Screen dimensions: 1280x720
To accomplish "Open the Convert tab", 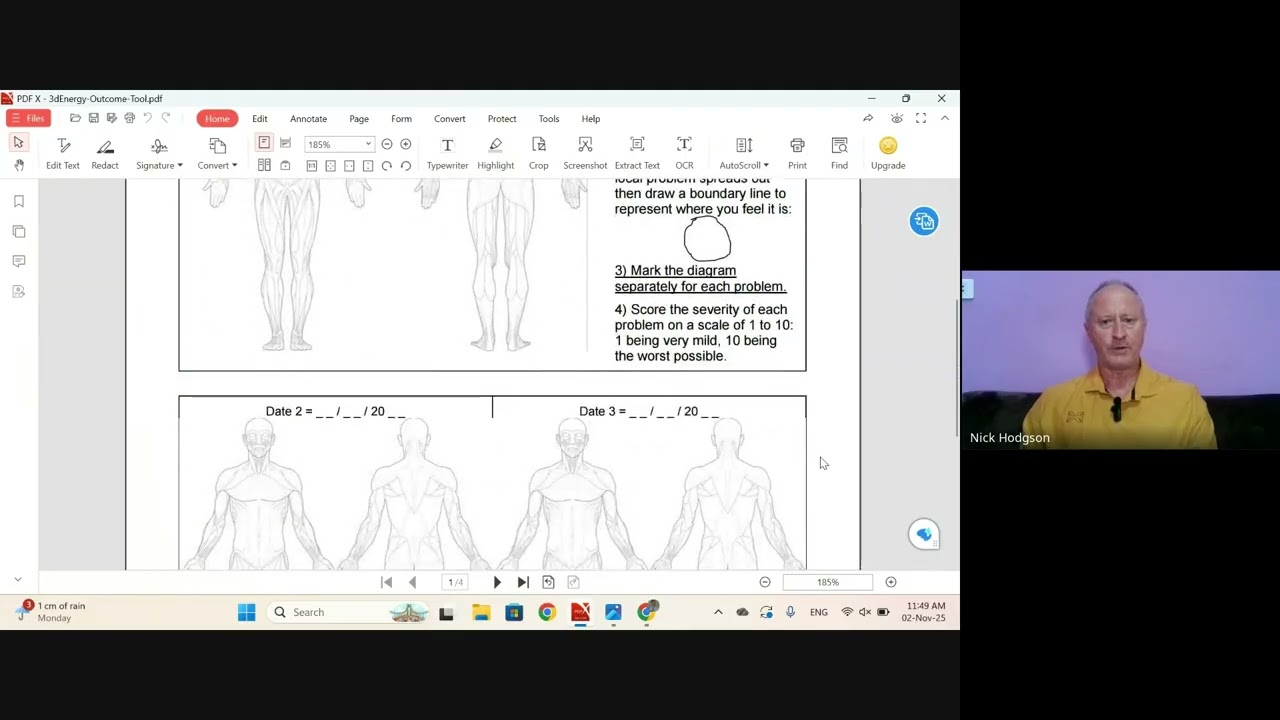I will 450,119.
